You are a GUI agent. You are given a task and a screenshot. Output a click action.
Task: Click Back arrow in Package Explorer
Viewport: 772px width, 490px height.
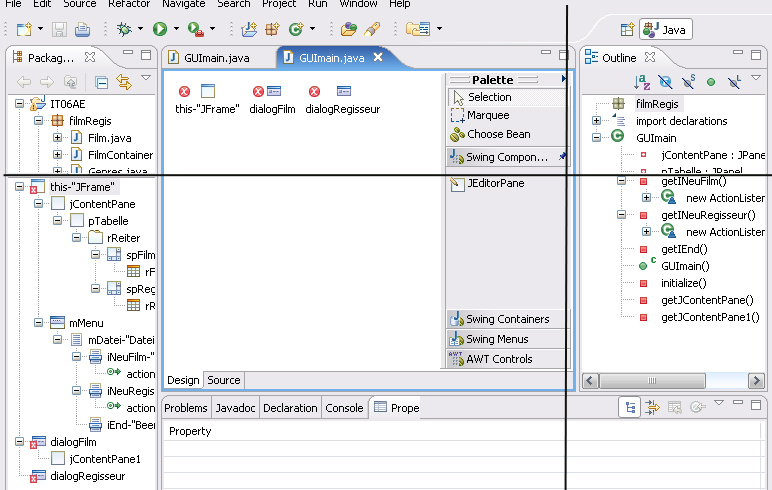click(24, 82)
